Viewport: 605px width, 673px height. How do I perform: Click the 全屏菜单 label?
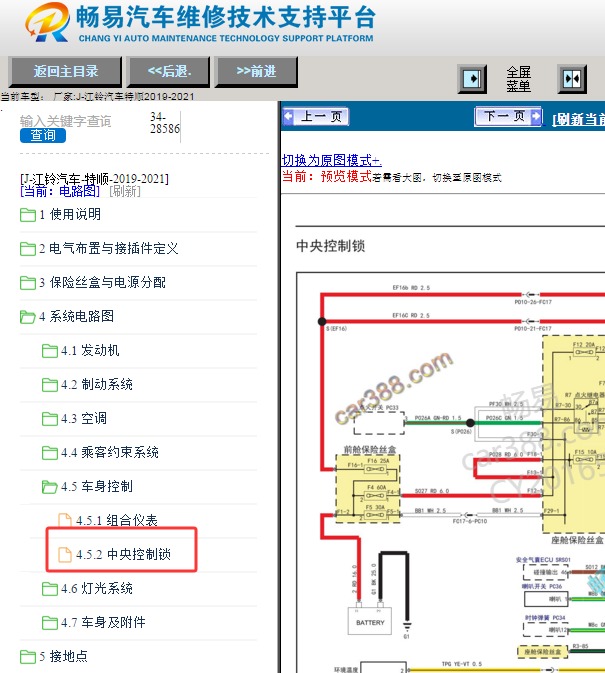point(518,79)
